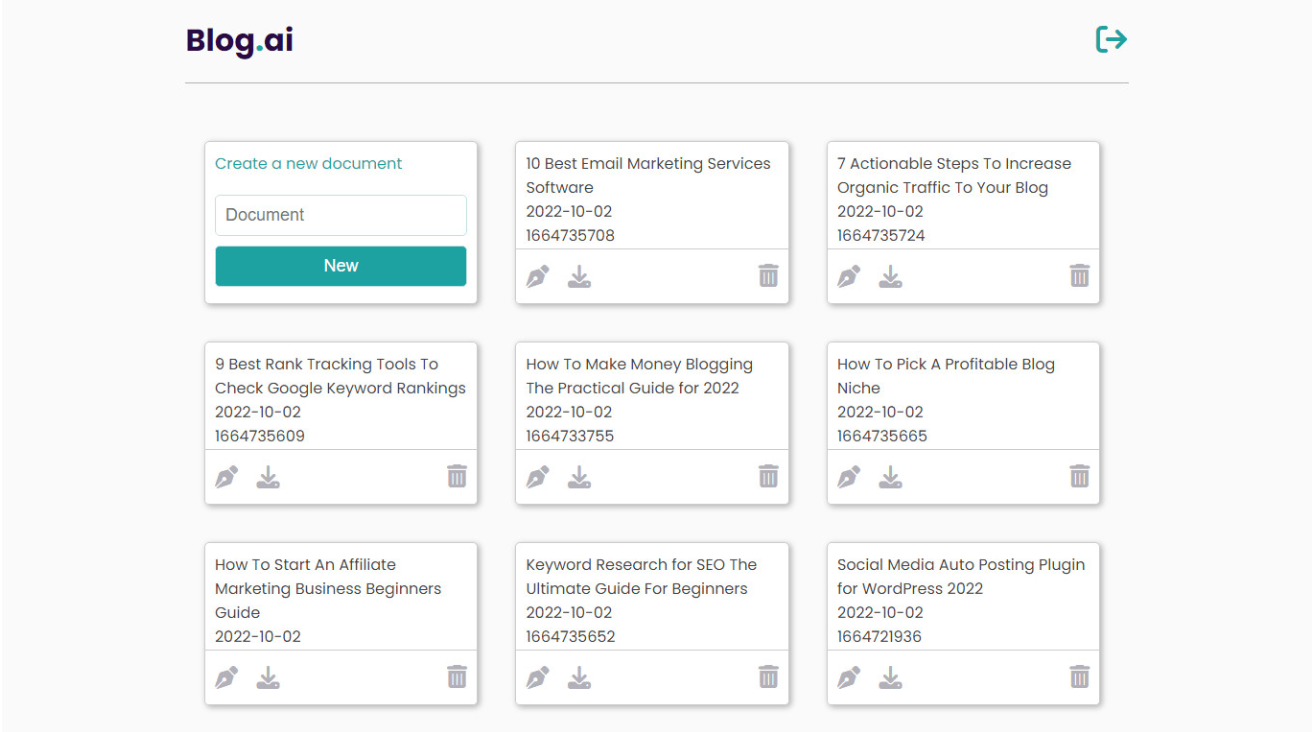Delete the How To Pick A Profitable Blog Niche document
Image resolution: width=1314 pixels, height=732 pixels.
tap(1079, 477)
